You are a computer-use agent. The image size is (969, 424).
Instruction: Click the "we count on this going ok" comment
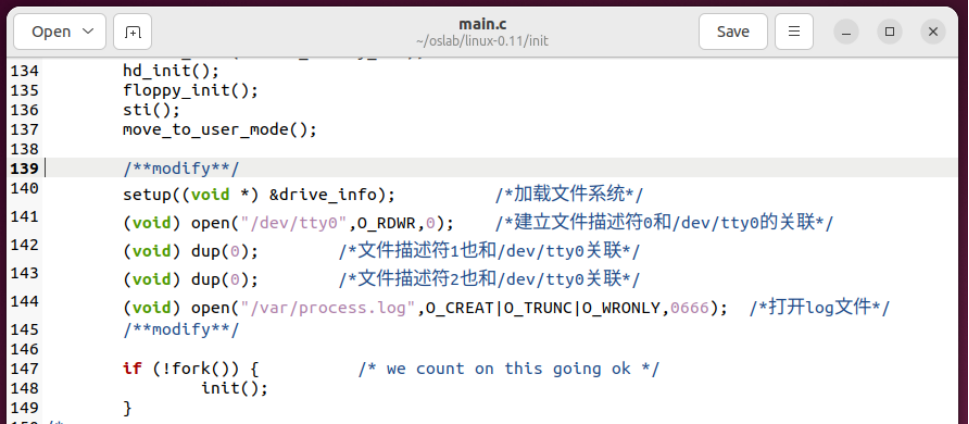pyautogui.click(x=509, y=369)
